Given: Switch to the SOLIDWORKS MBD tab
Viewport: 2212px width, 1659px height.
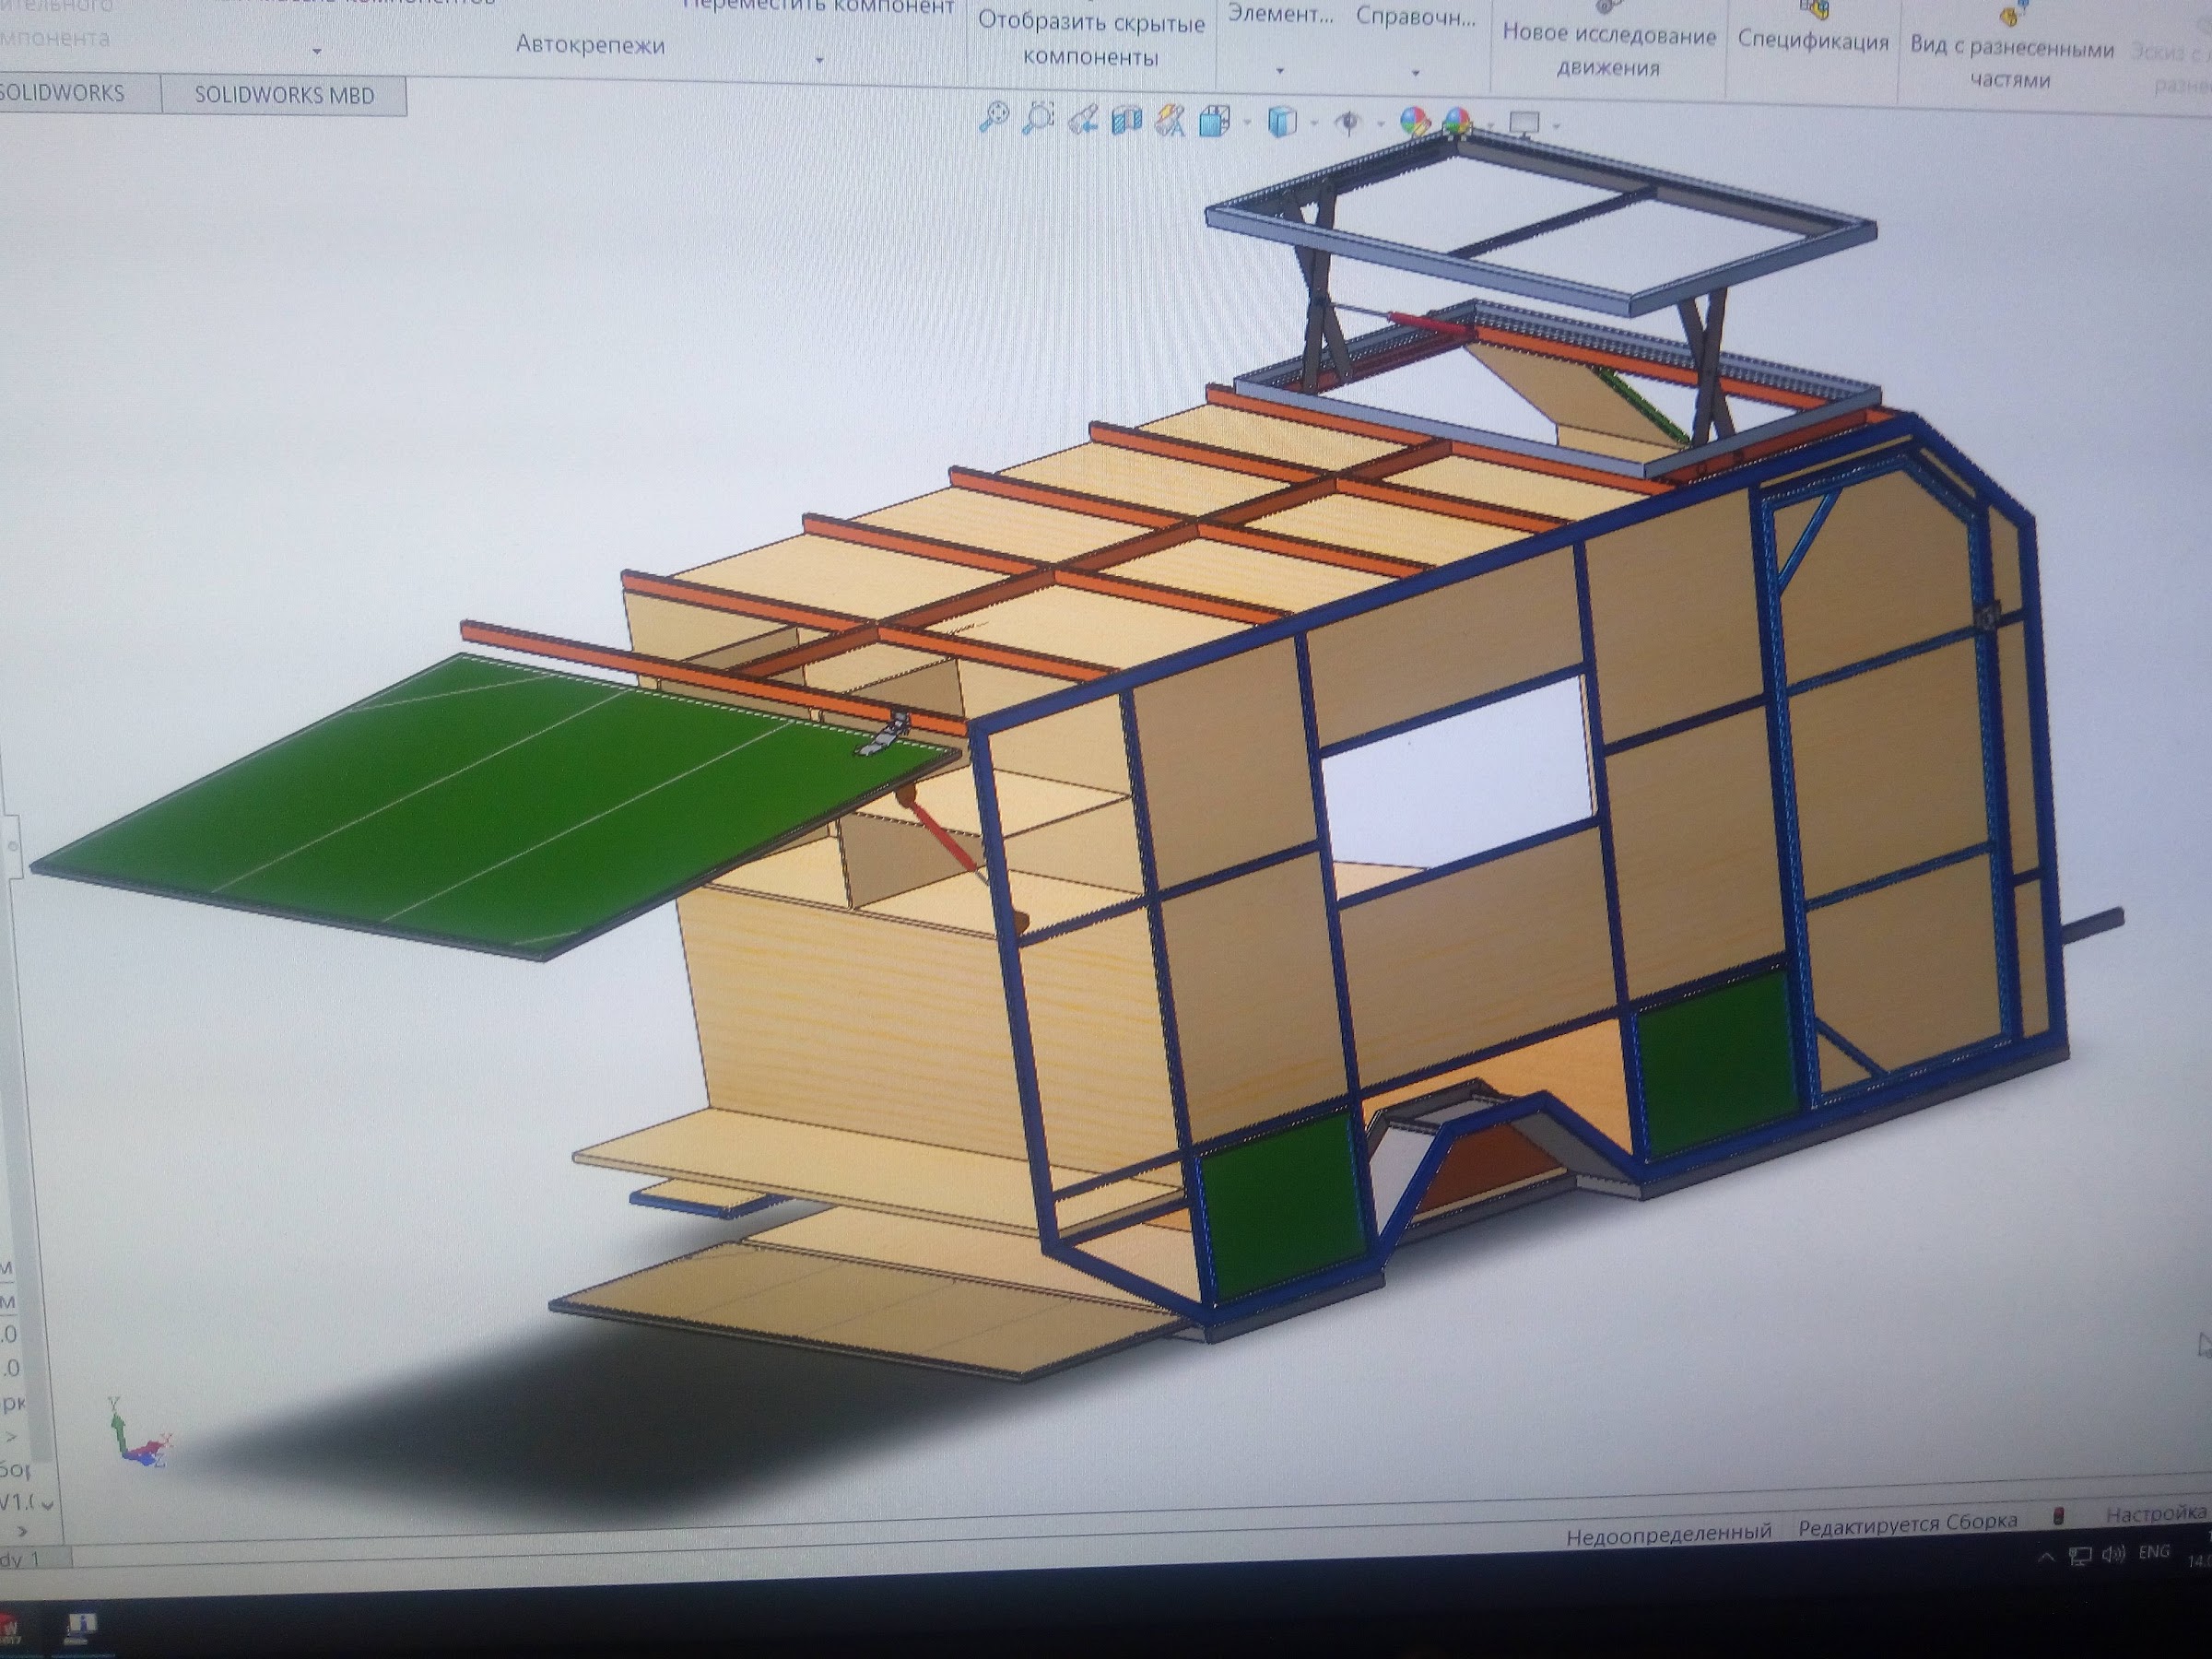Looking at the screenshot, I should 284,95.
